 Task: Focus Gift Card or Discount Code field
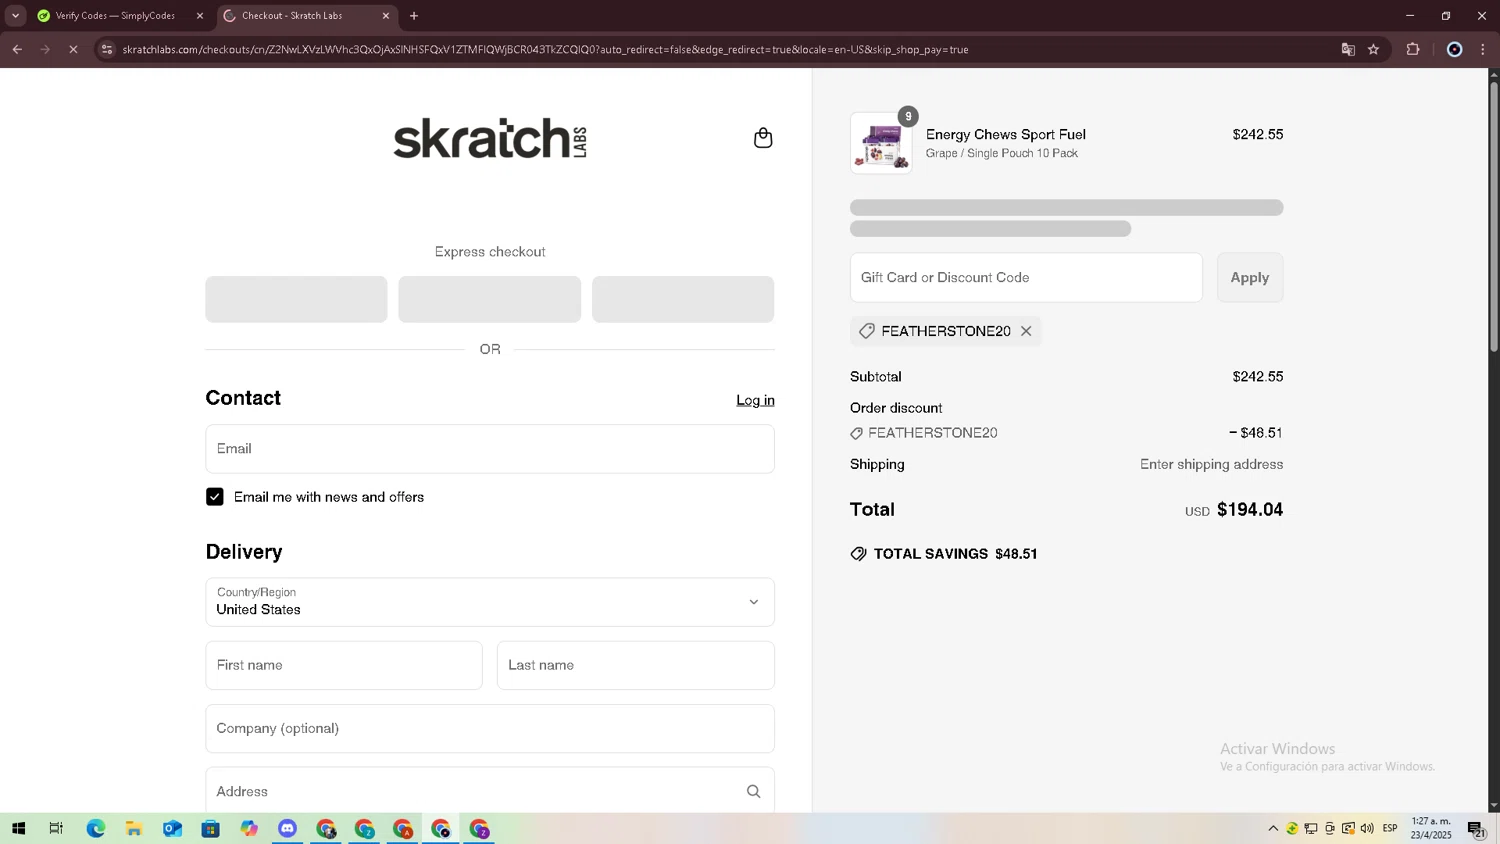tap(1026, 277)
